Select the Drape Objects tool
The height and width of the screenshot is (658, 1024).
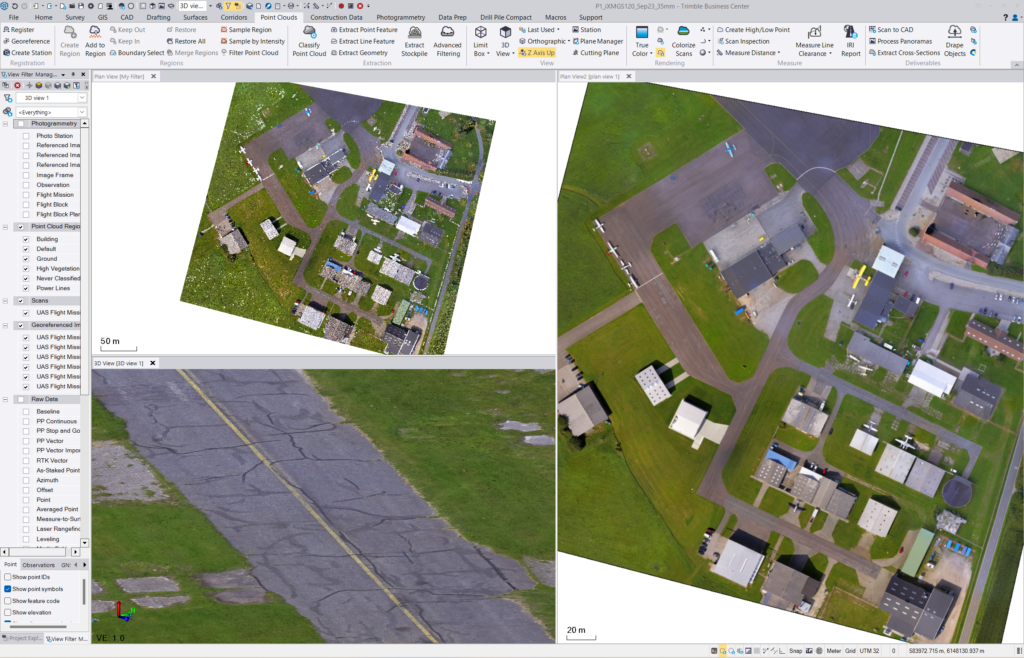(x=954, y=41)
